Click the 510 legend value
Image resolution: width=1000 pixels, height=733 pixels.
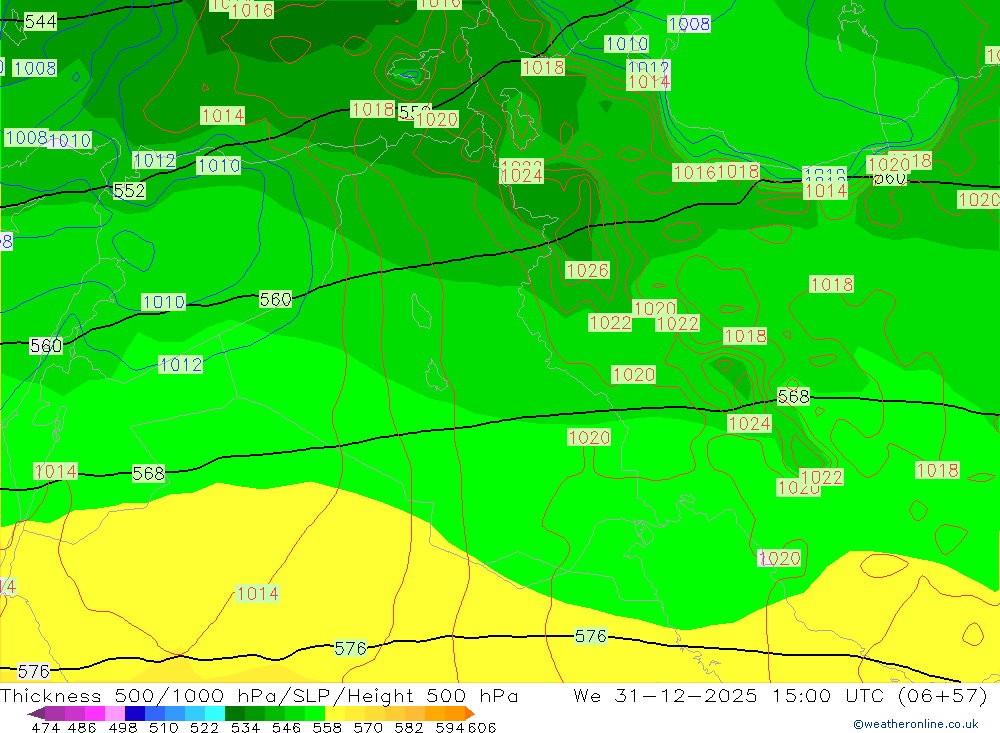click(x=163, y=727)
